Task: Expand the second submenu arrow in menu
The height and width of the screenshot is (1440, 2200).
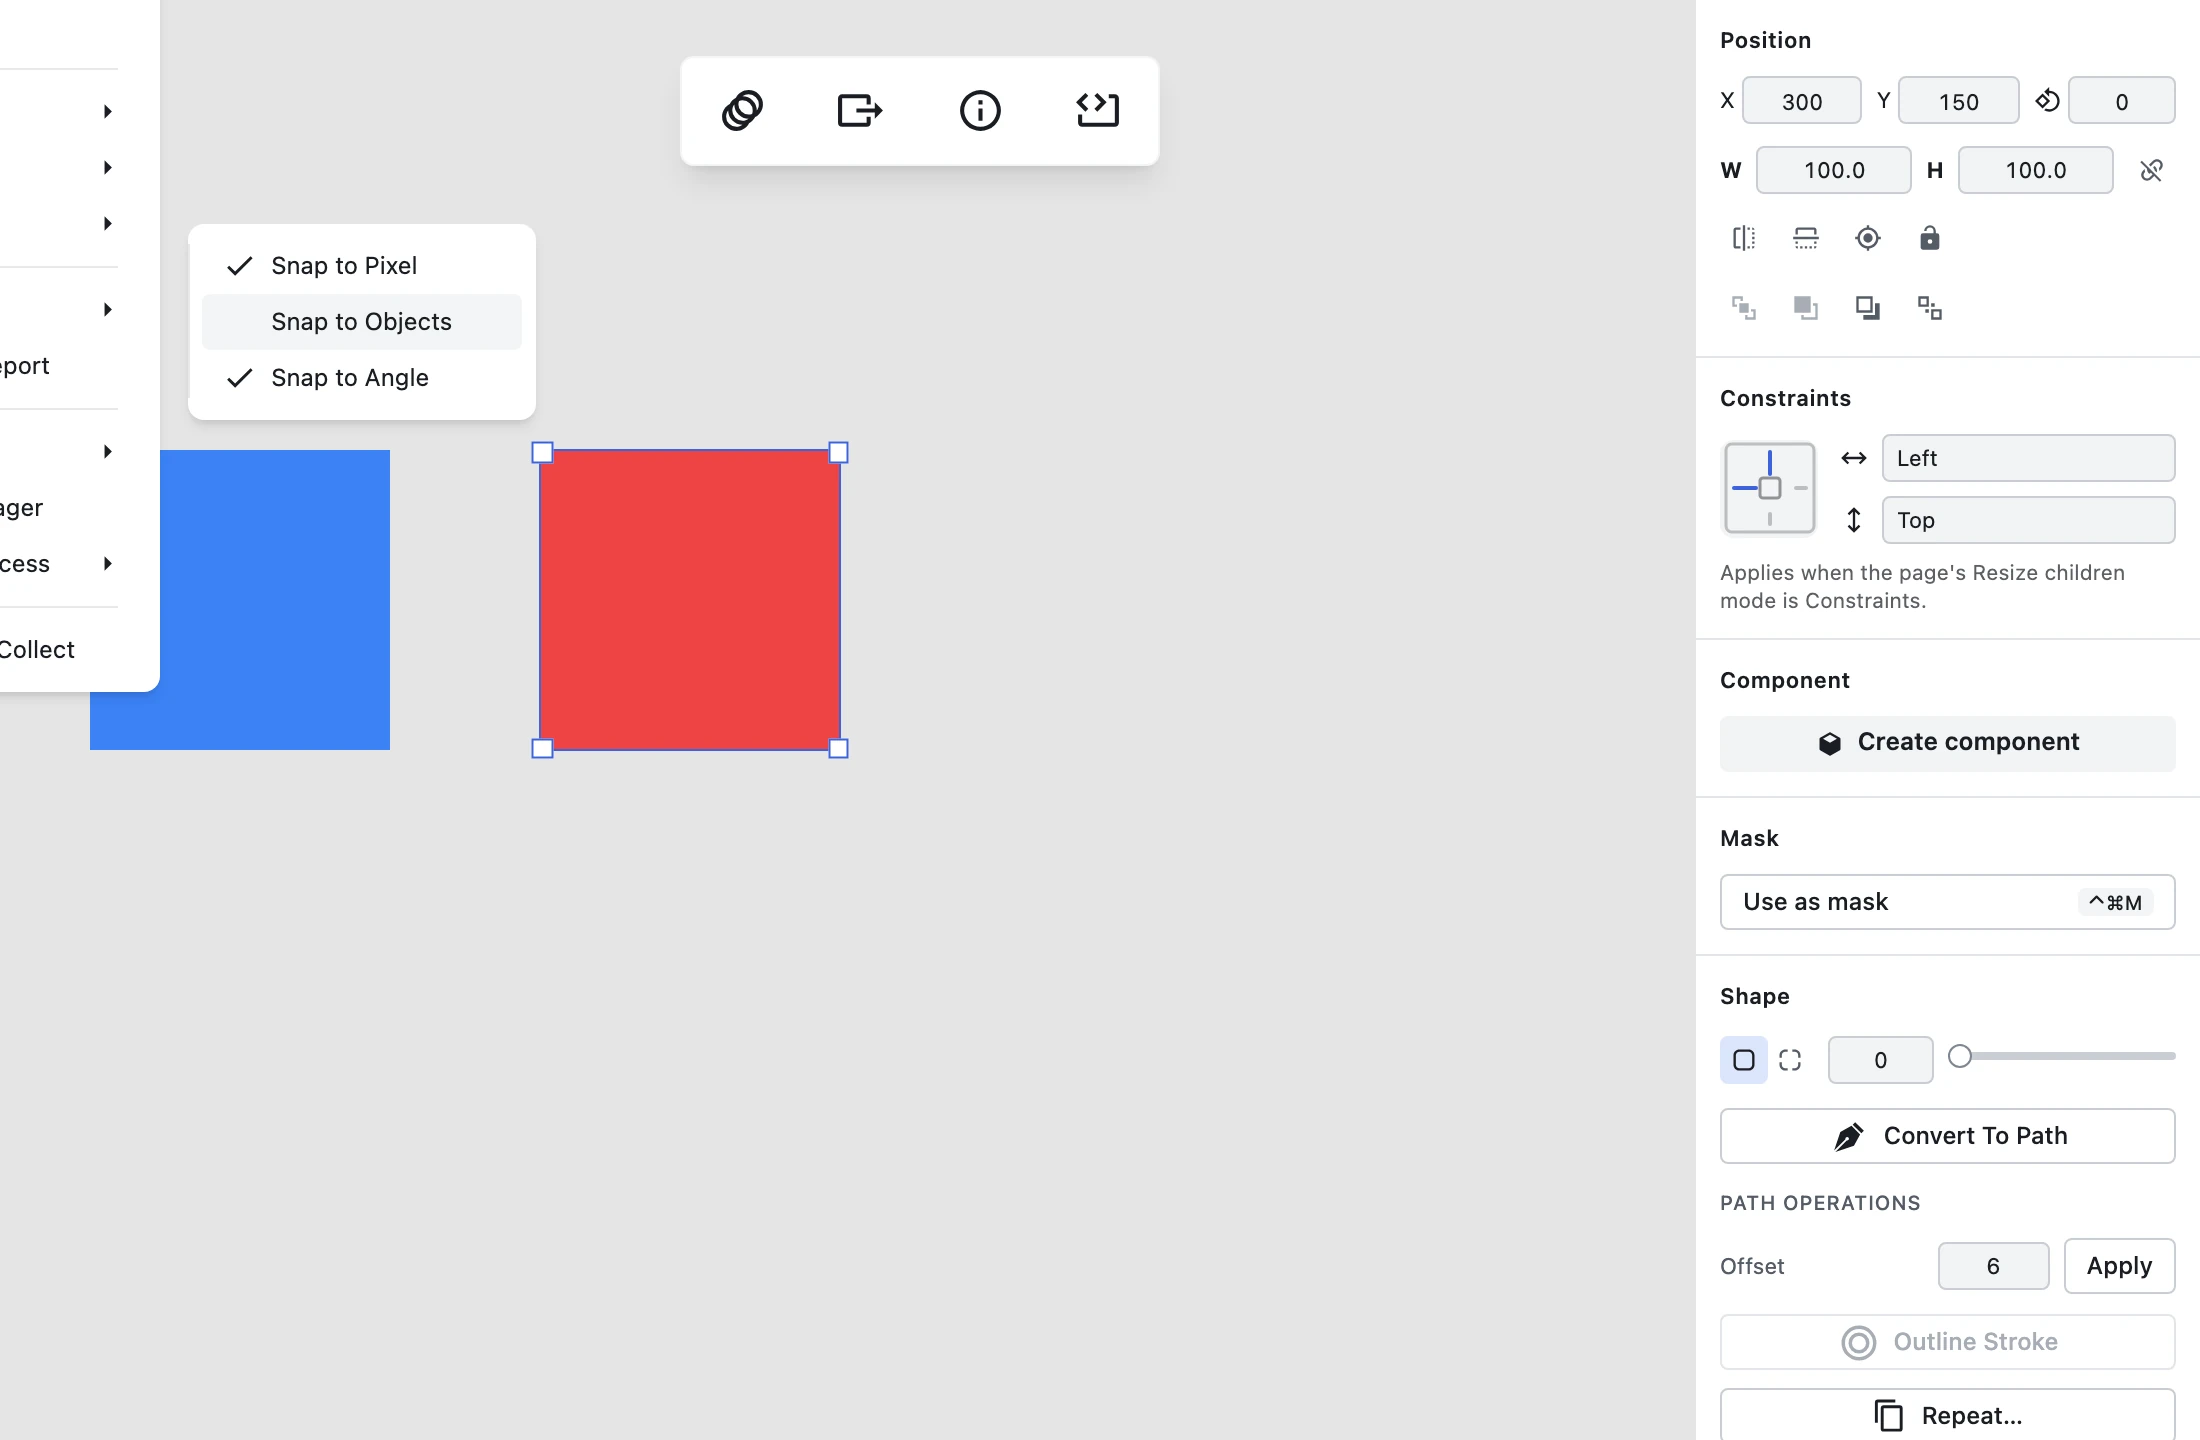Action: pyautogui.click(x=107, y=167)
